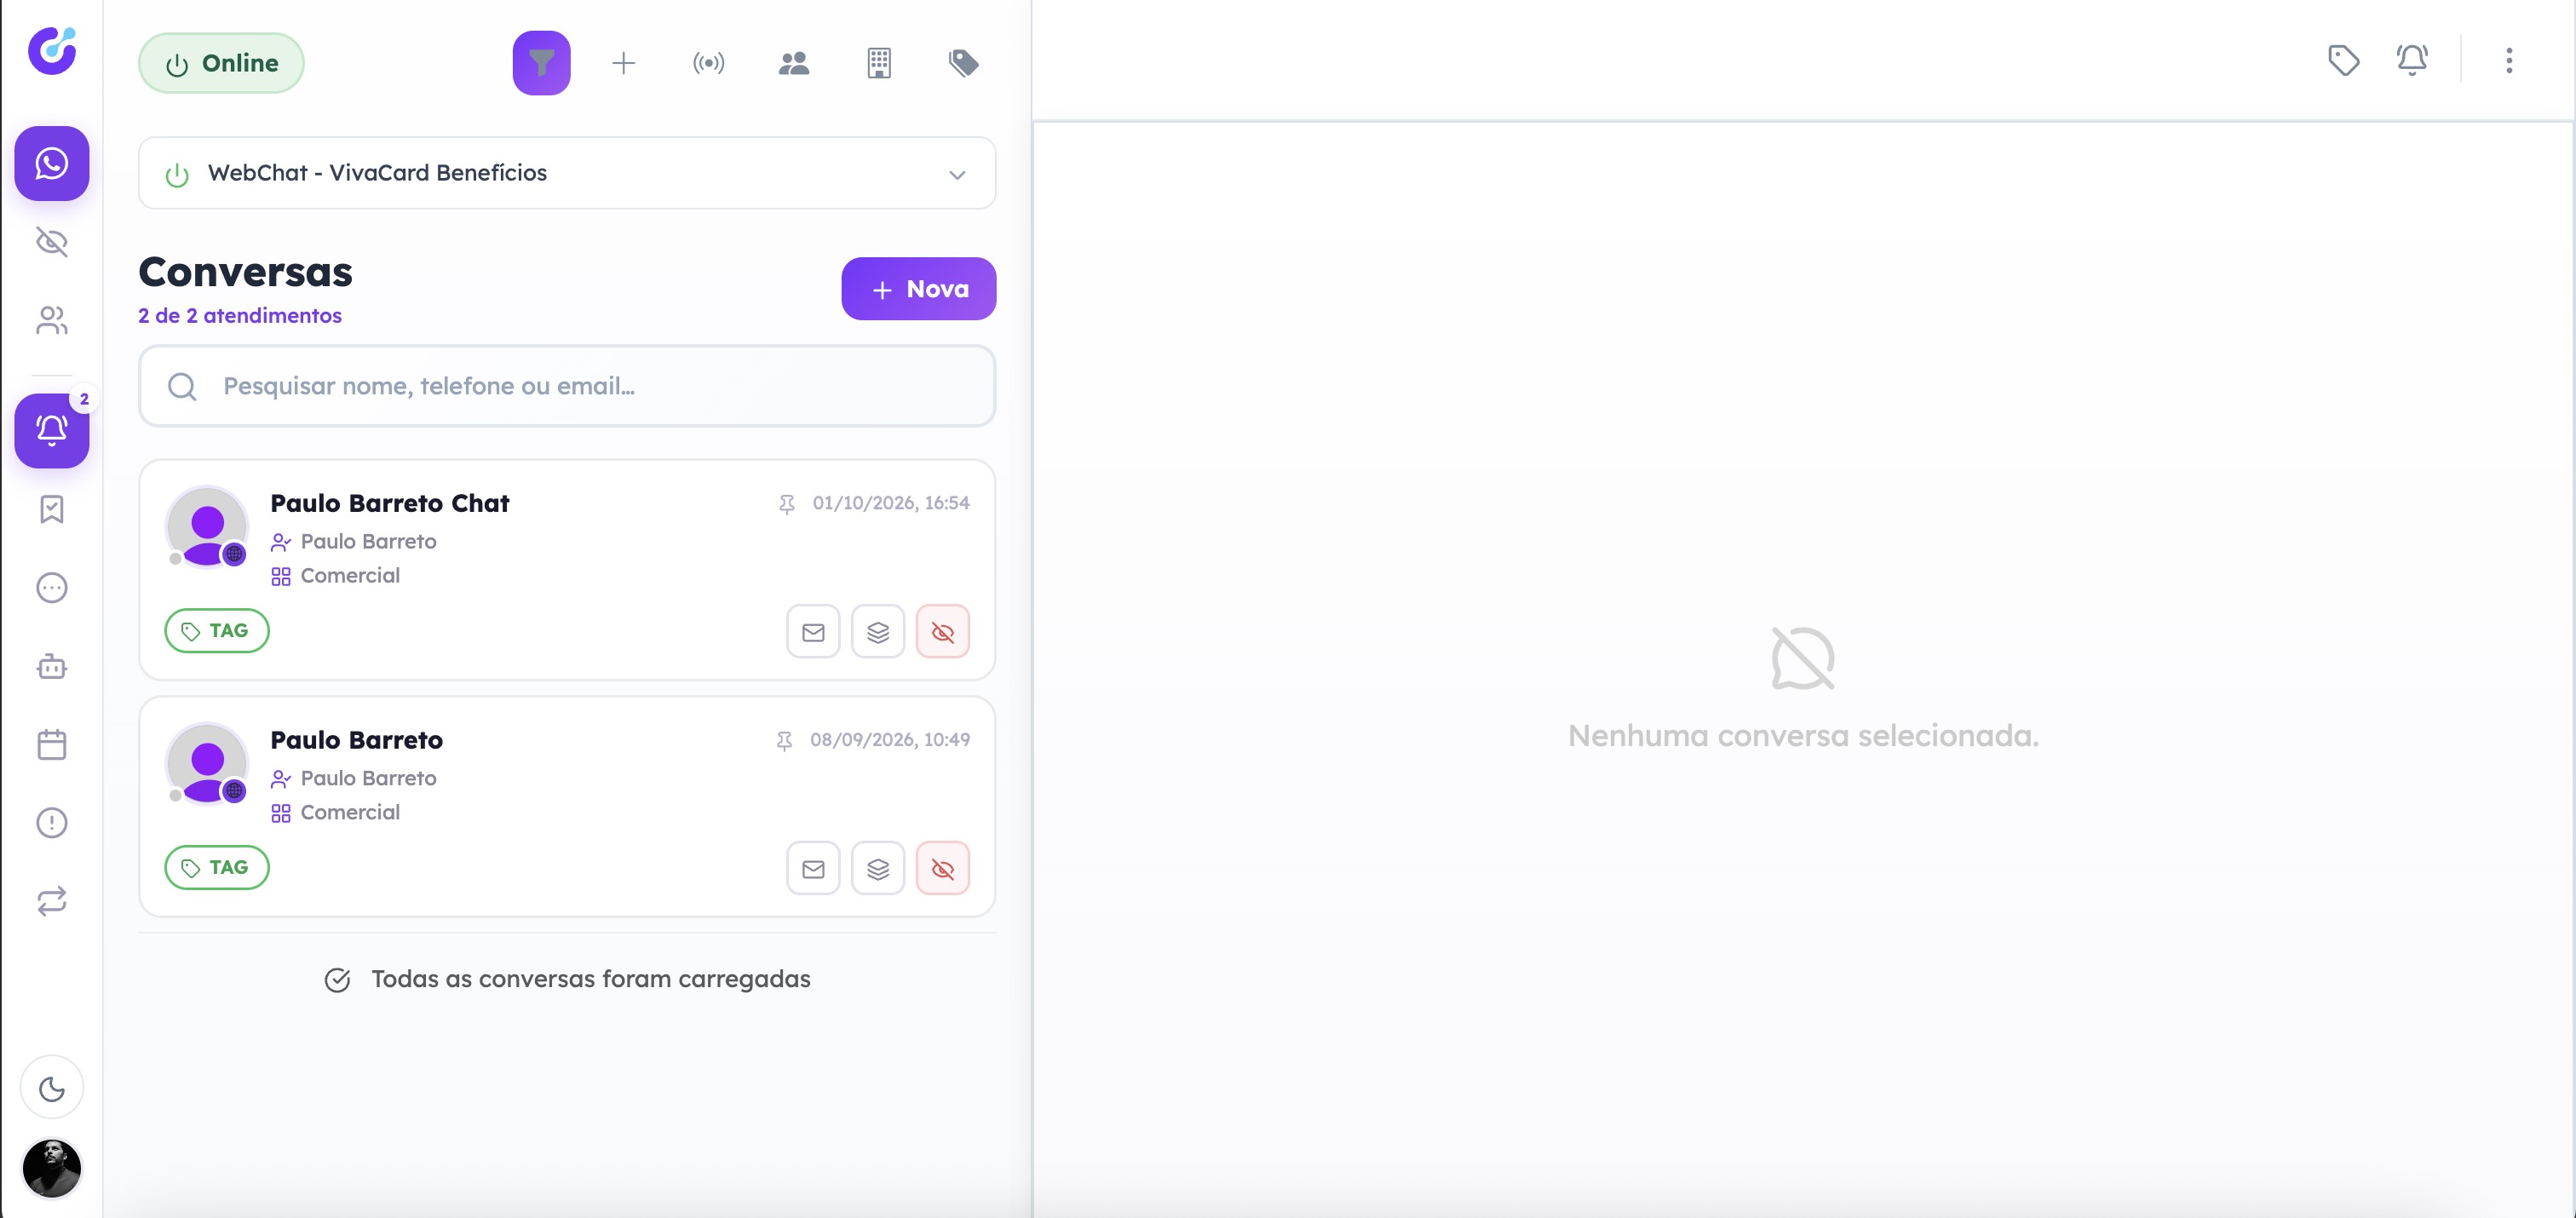This screenshot has width=2576, height=1218.
Task: Open the contacts sidebar icon
Action: (52, 320)
